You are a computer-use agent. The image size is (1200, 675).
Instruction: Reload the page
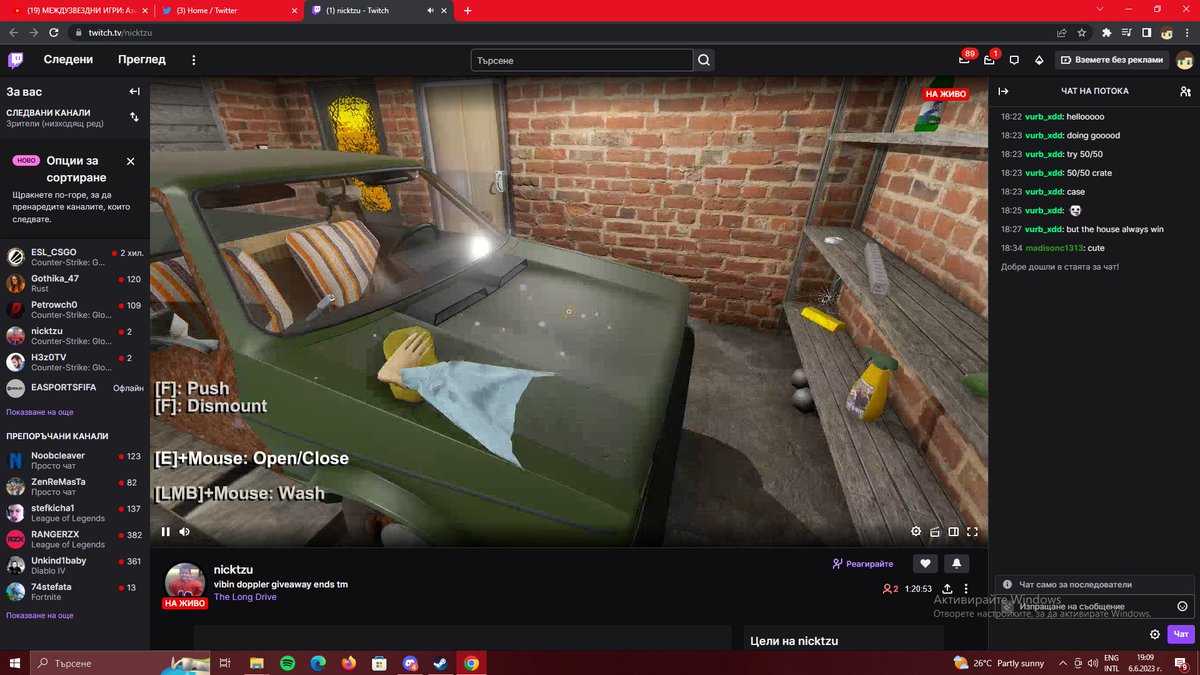(53, 32)
